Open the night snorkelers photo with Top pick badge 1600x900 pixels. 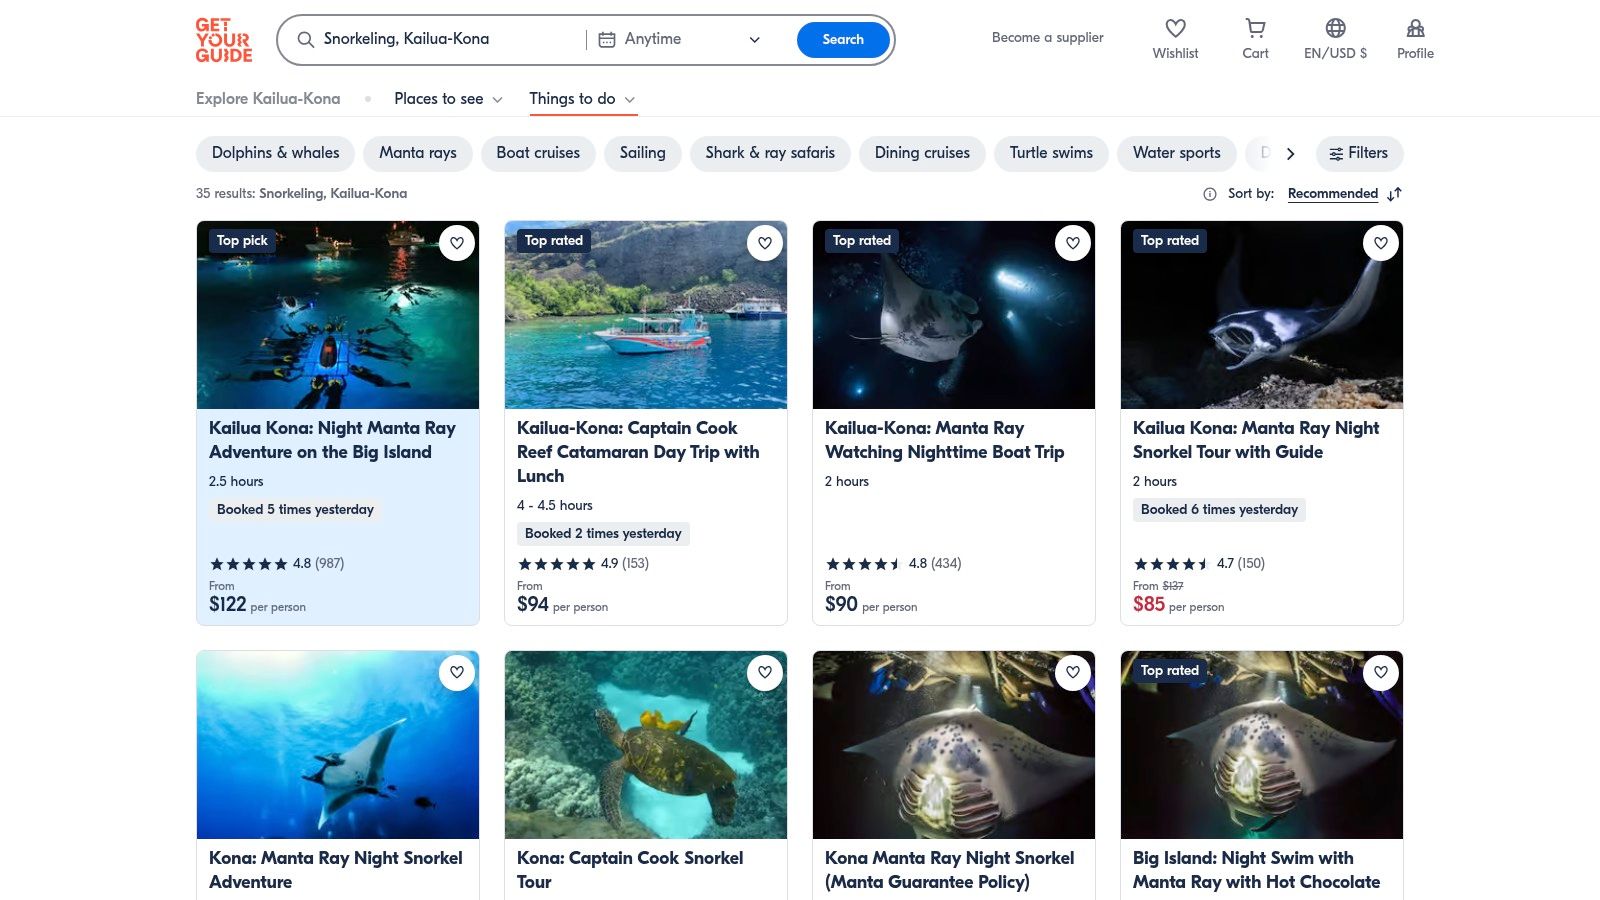click(338, 315)
